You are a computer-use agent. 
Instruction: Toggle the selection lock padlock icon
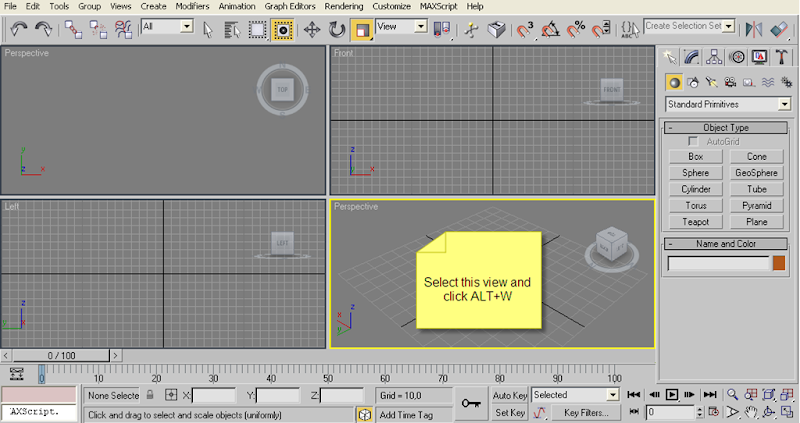[150, 396]
